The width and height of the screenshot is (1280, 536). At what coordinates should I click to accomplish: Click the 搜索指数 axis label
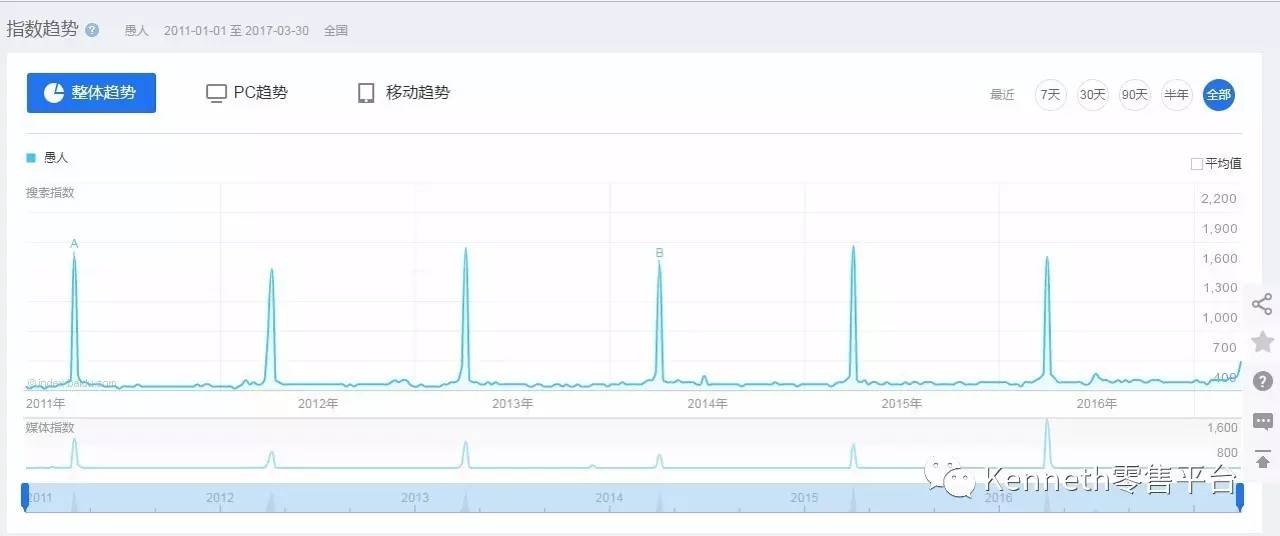50,193
